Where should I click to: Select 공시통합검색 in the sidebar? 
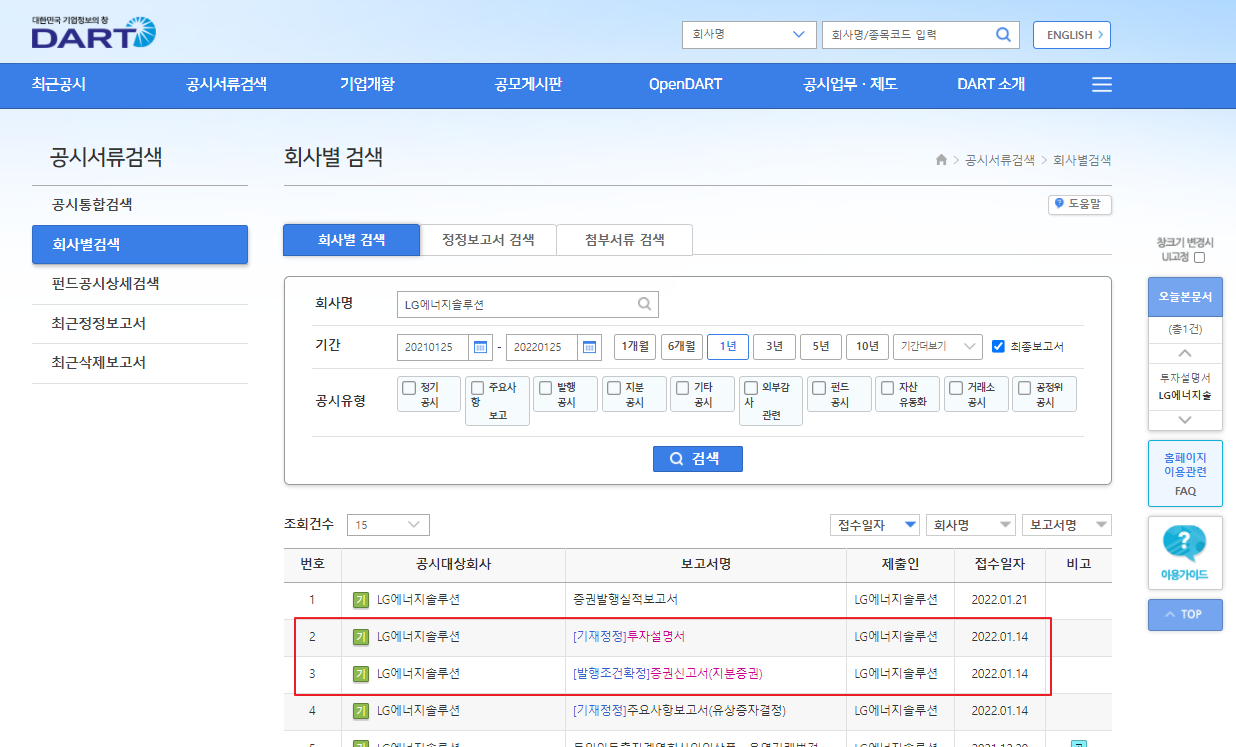coord(140,205)
